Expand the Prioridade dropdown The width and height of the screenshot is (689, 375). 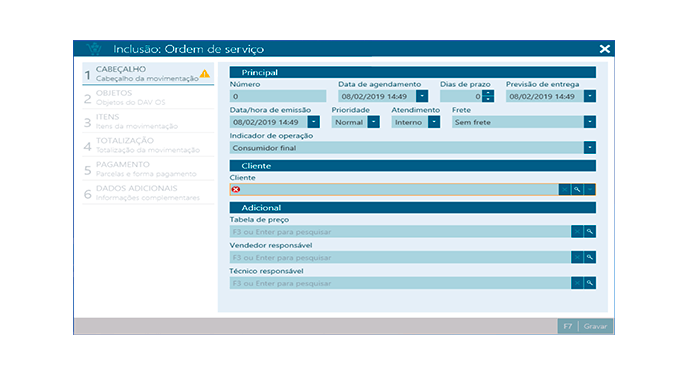(374, 122)
